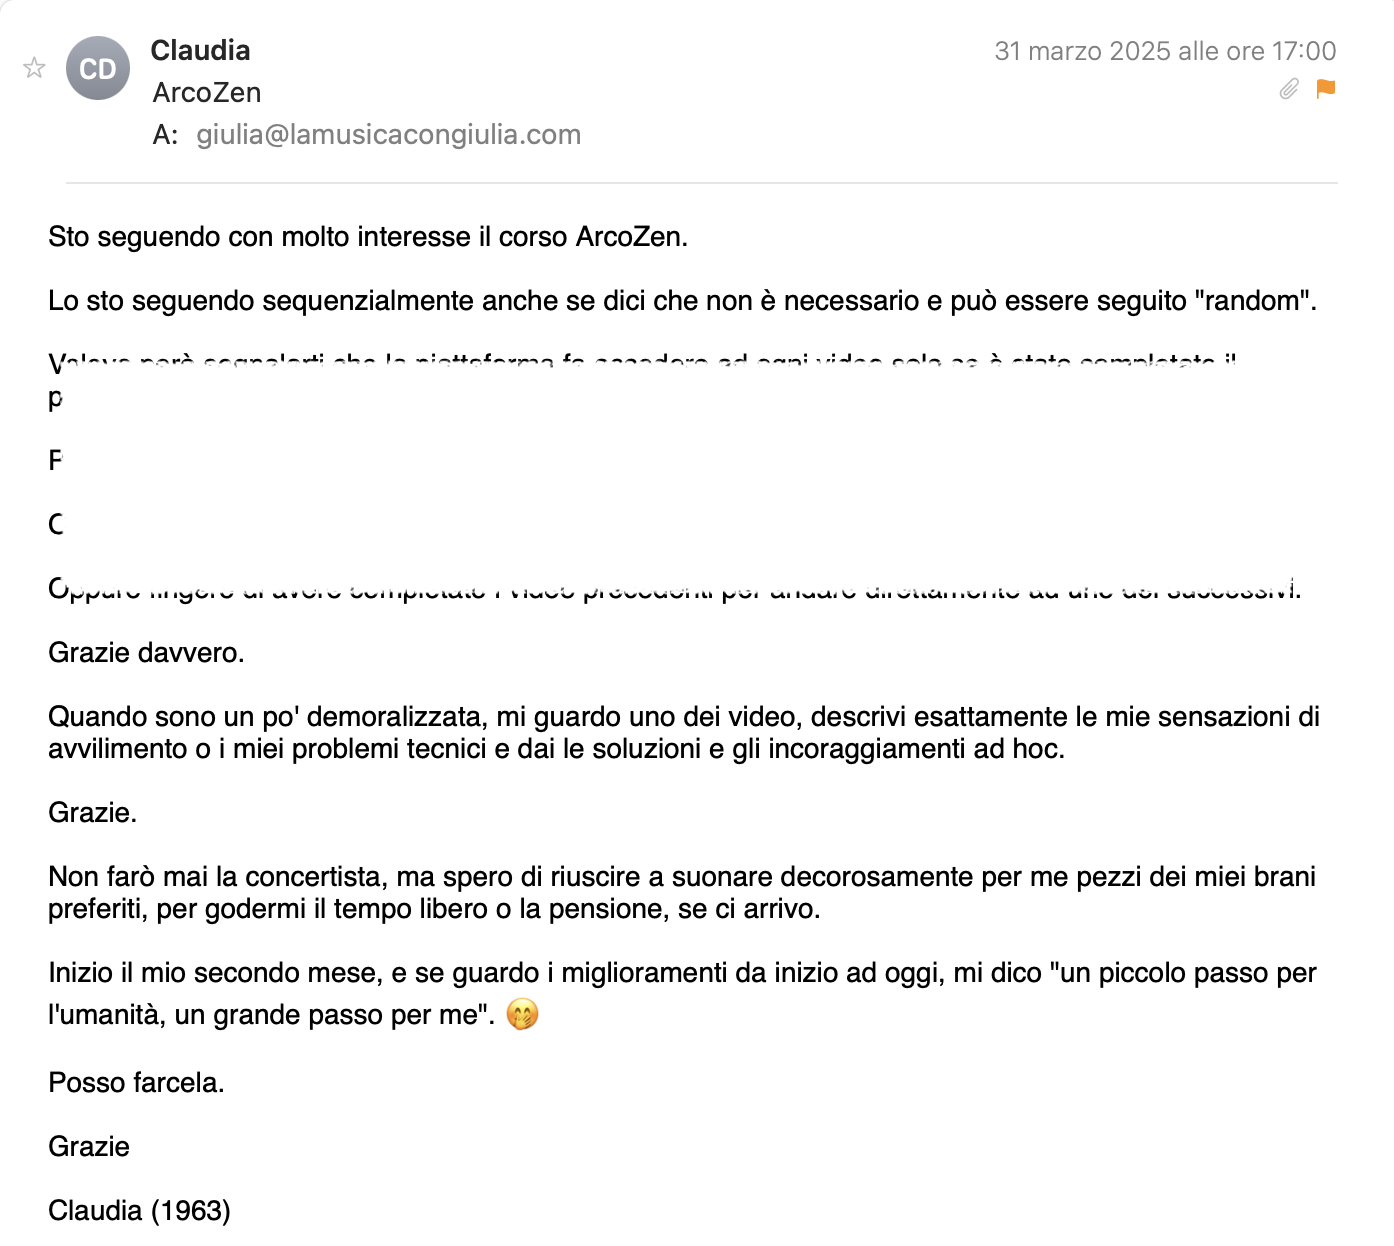Click the final "Grazie" above the signature

[89, 1147]
